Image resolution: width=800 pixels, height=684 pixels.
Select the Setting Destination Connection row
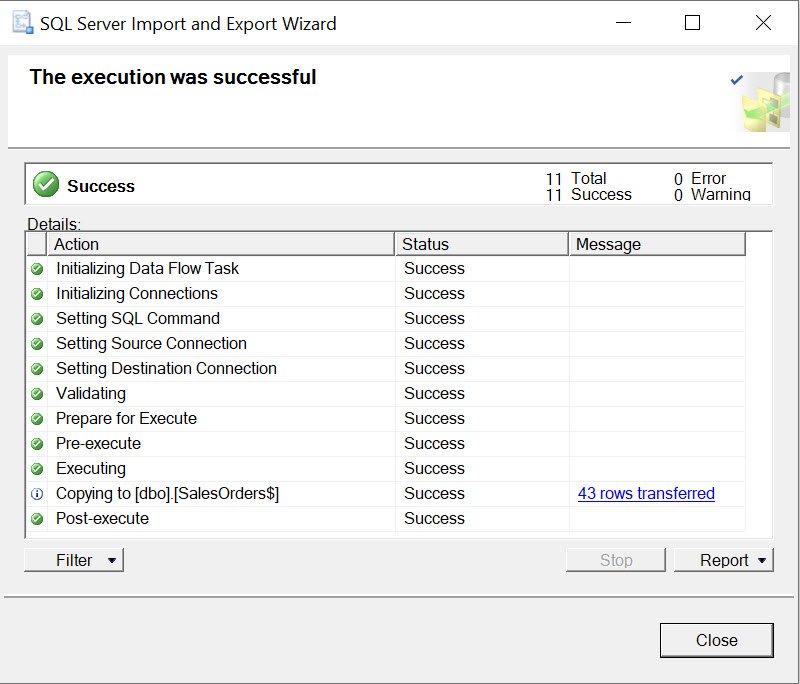point(386,368)
